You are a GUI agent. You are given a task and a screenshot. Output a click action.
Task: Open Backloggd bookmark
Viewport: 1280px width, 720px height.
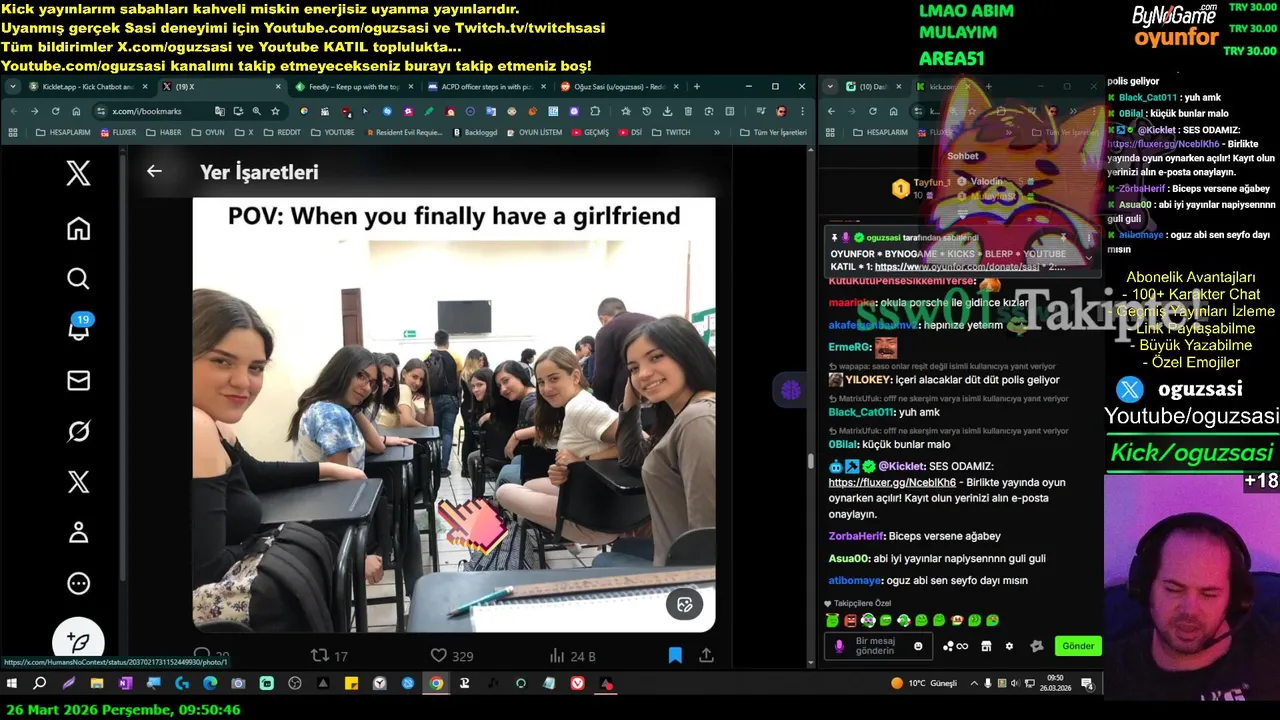(x=475, y=132)
